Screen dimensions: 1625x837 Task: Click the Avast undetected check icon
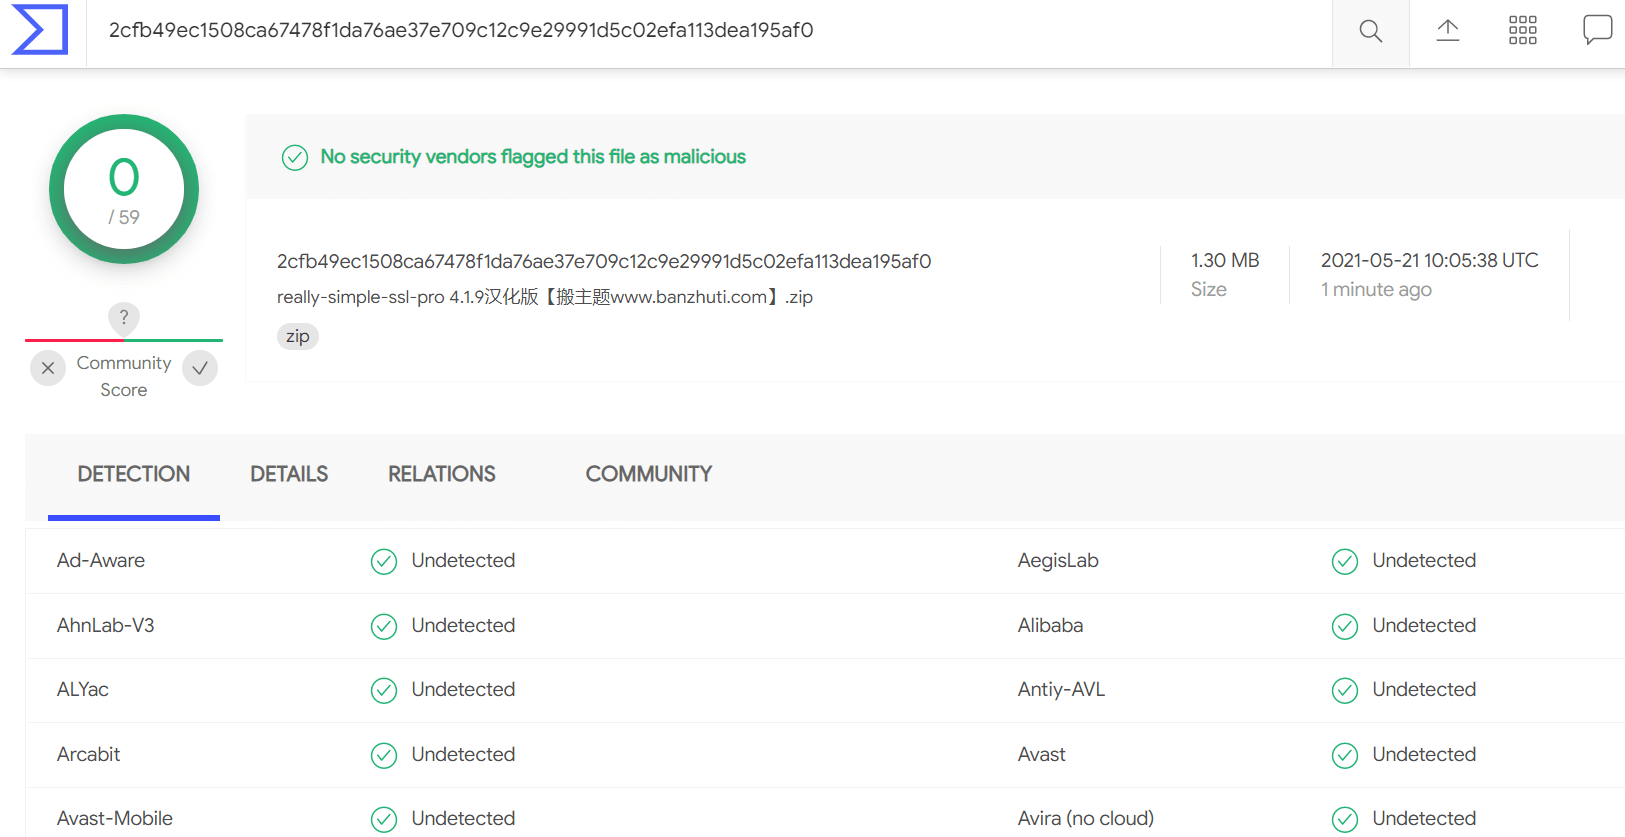[1345, 756]
